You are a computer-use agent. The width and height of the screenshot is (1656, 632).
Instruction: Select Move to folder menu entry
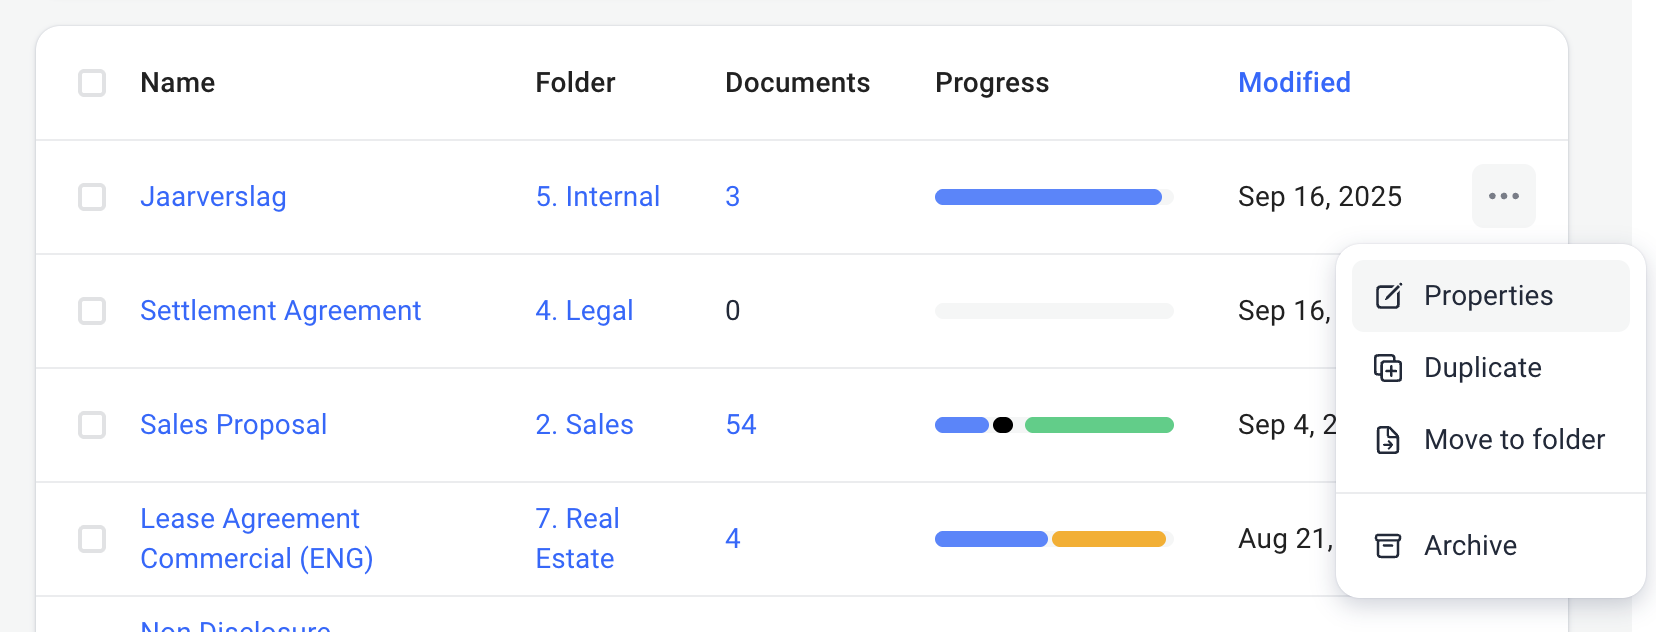coord(1490,440)
